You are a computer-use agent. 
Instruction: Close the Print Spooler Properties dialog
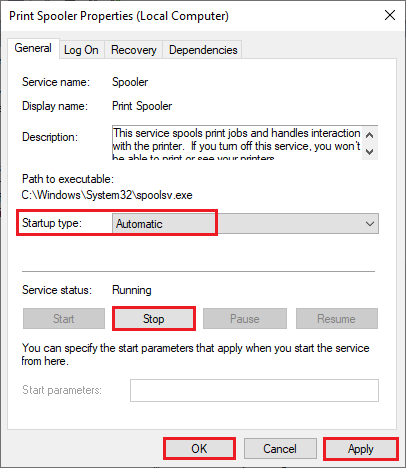coord(390,15)
